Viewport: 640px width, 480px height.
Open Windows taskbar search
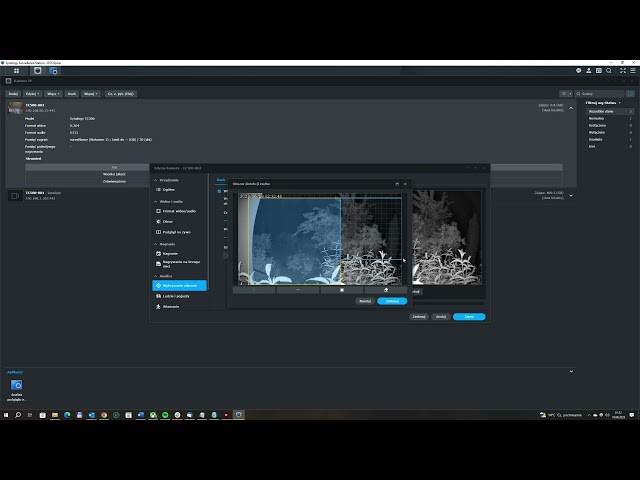(x=18, y=415)
